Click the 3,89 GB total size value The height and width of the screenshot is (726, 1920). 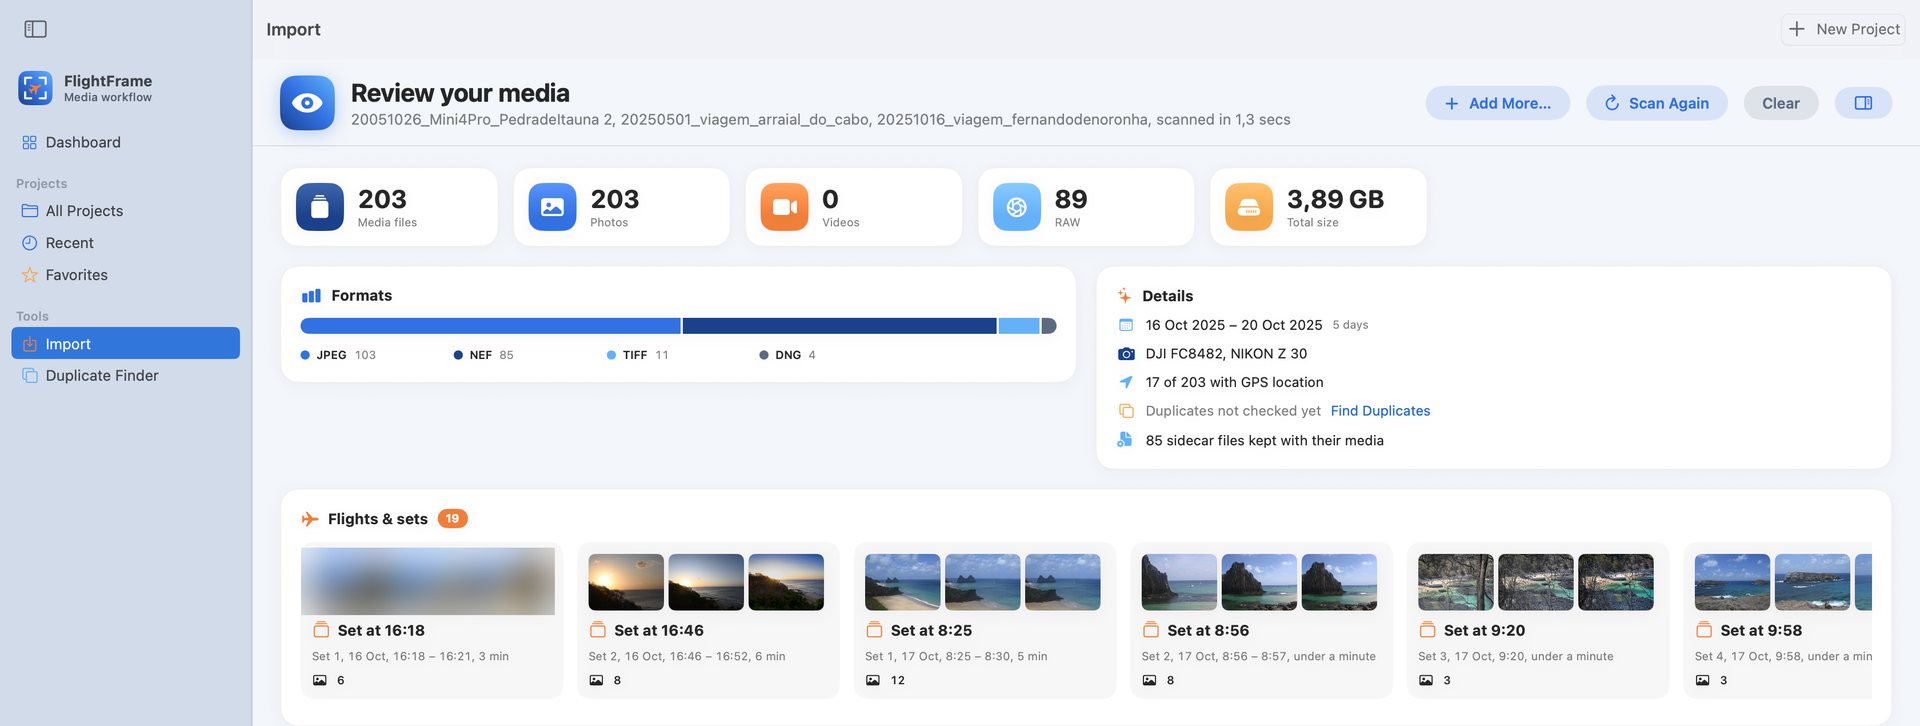[1335, 199]
